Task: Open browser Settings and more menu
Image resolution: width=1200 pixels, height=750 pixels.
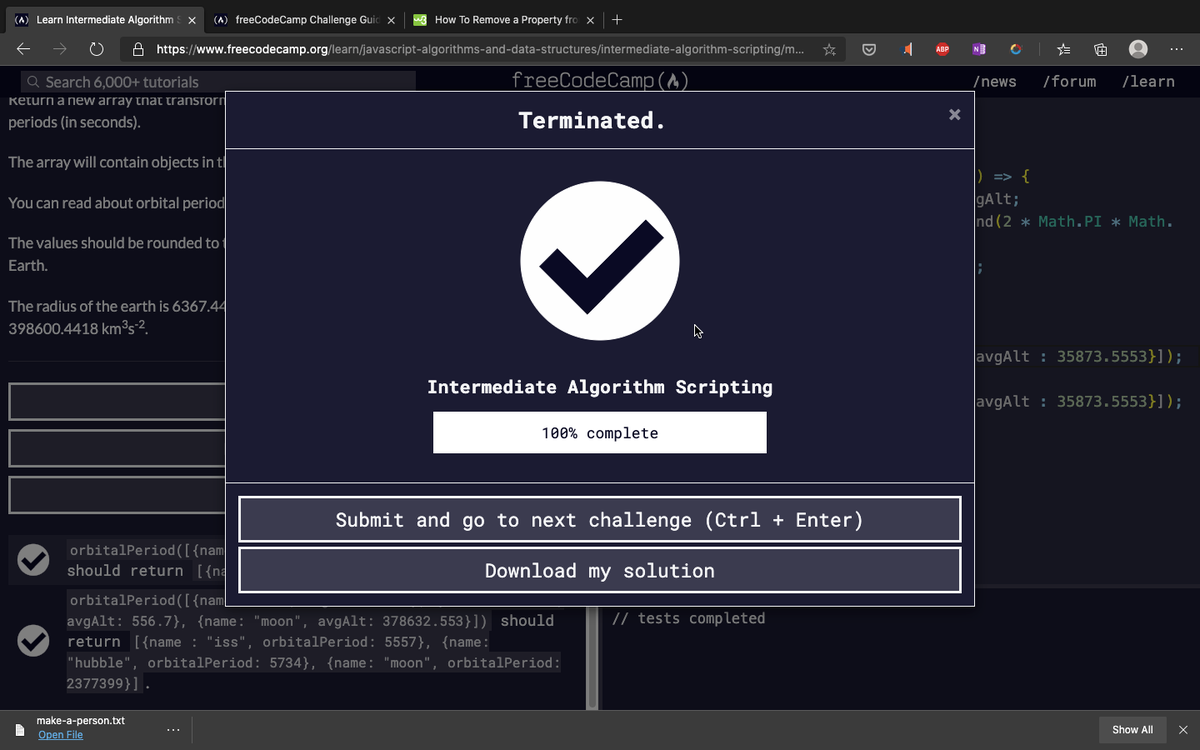Action: click(1176, 49)
